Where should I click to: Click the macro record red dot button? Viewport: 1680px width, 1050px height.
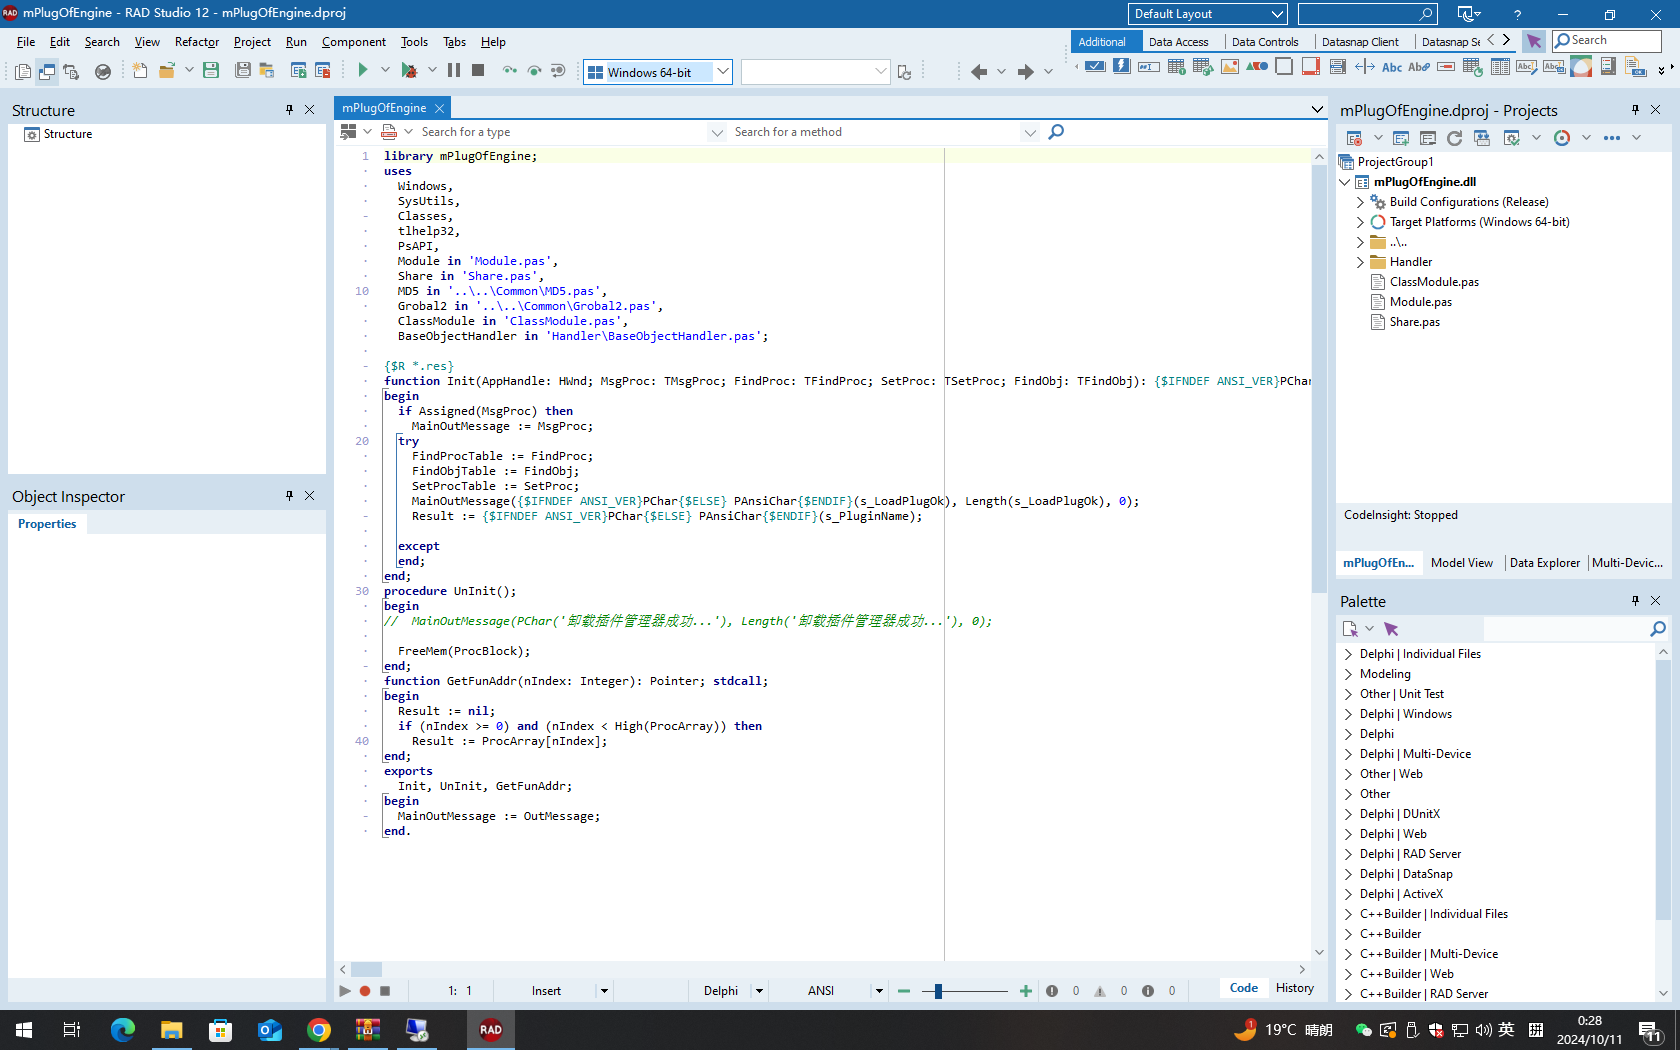pos(365,991)
